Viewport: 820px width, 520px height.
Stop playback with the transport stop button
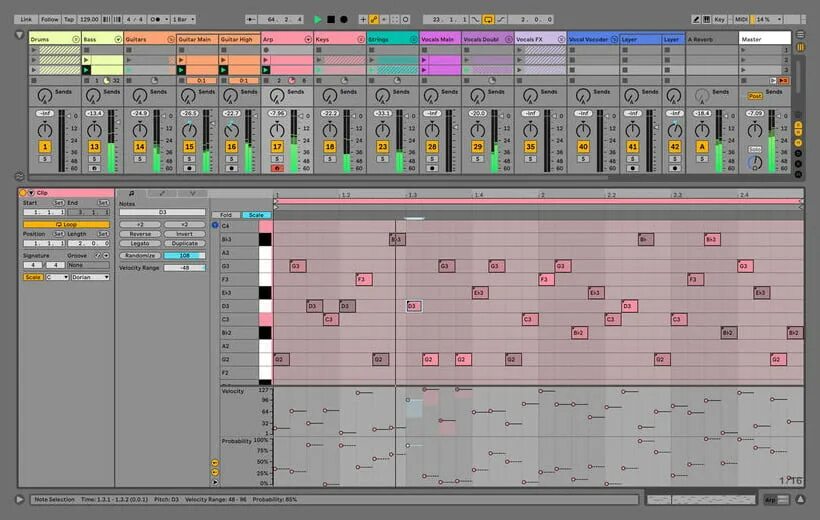(331, 19)
